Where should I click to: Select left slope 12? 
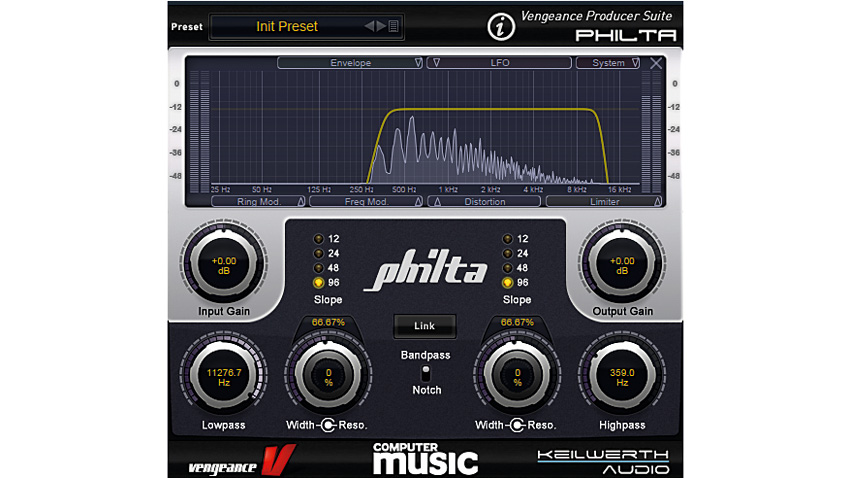[318, 239]
